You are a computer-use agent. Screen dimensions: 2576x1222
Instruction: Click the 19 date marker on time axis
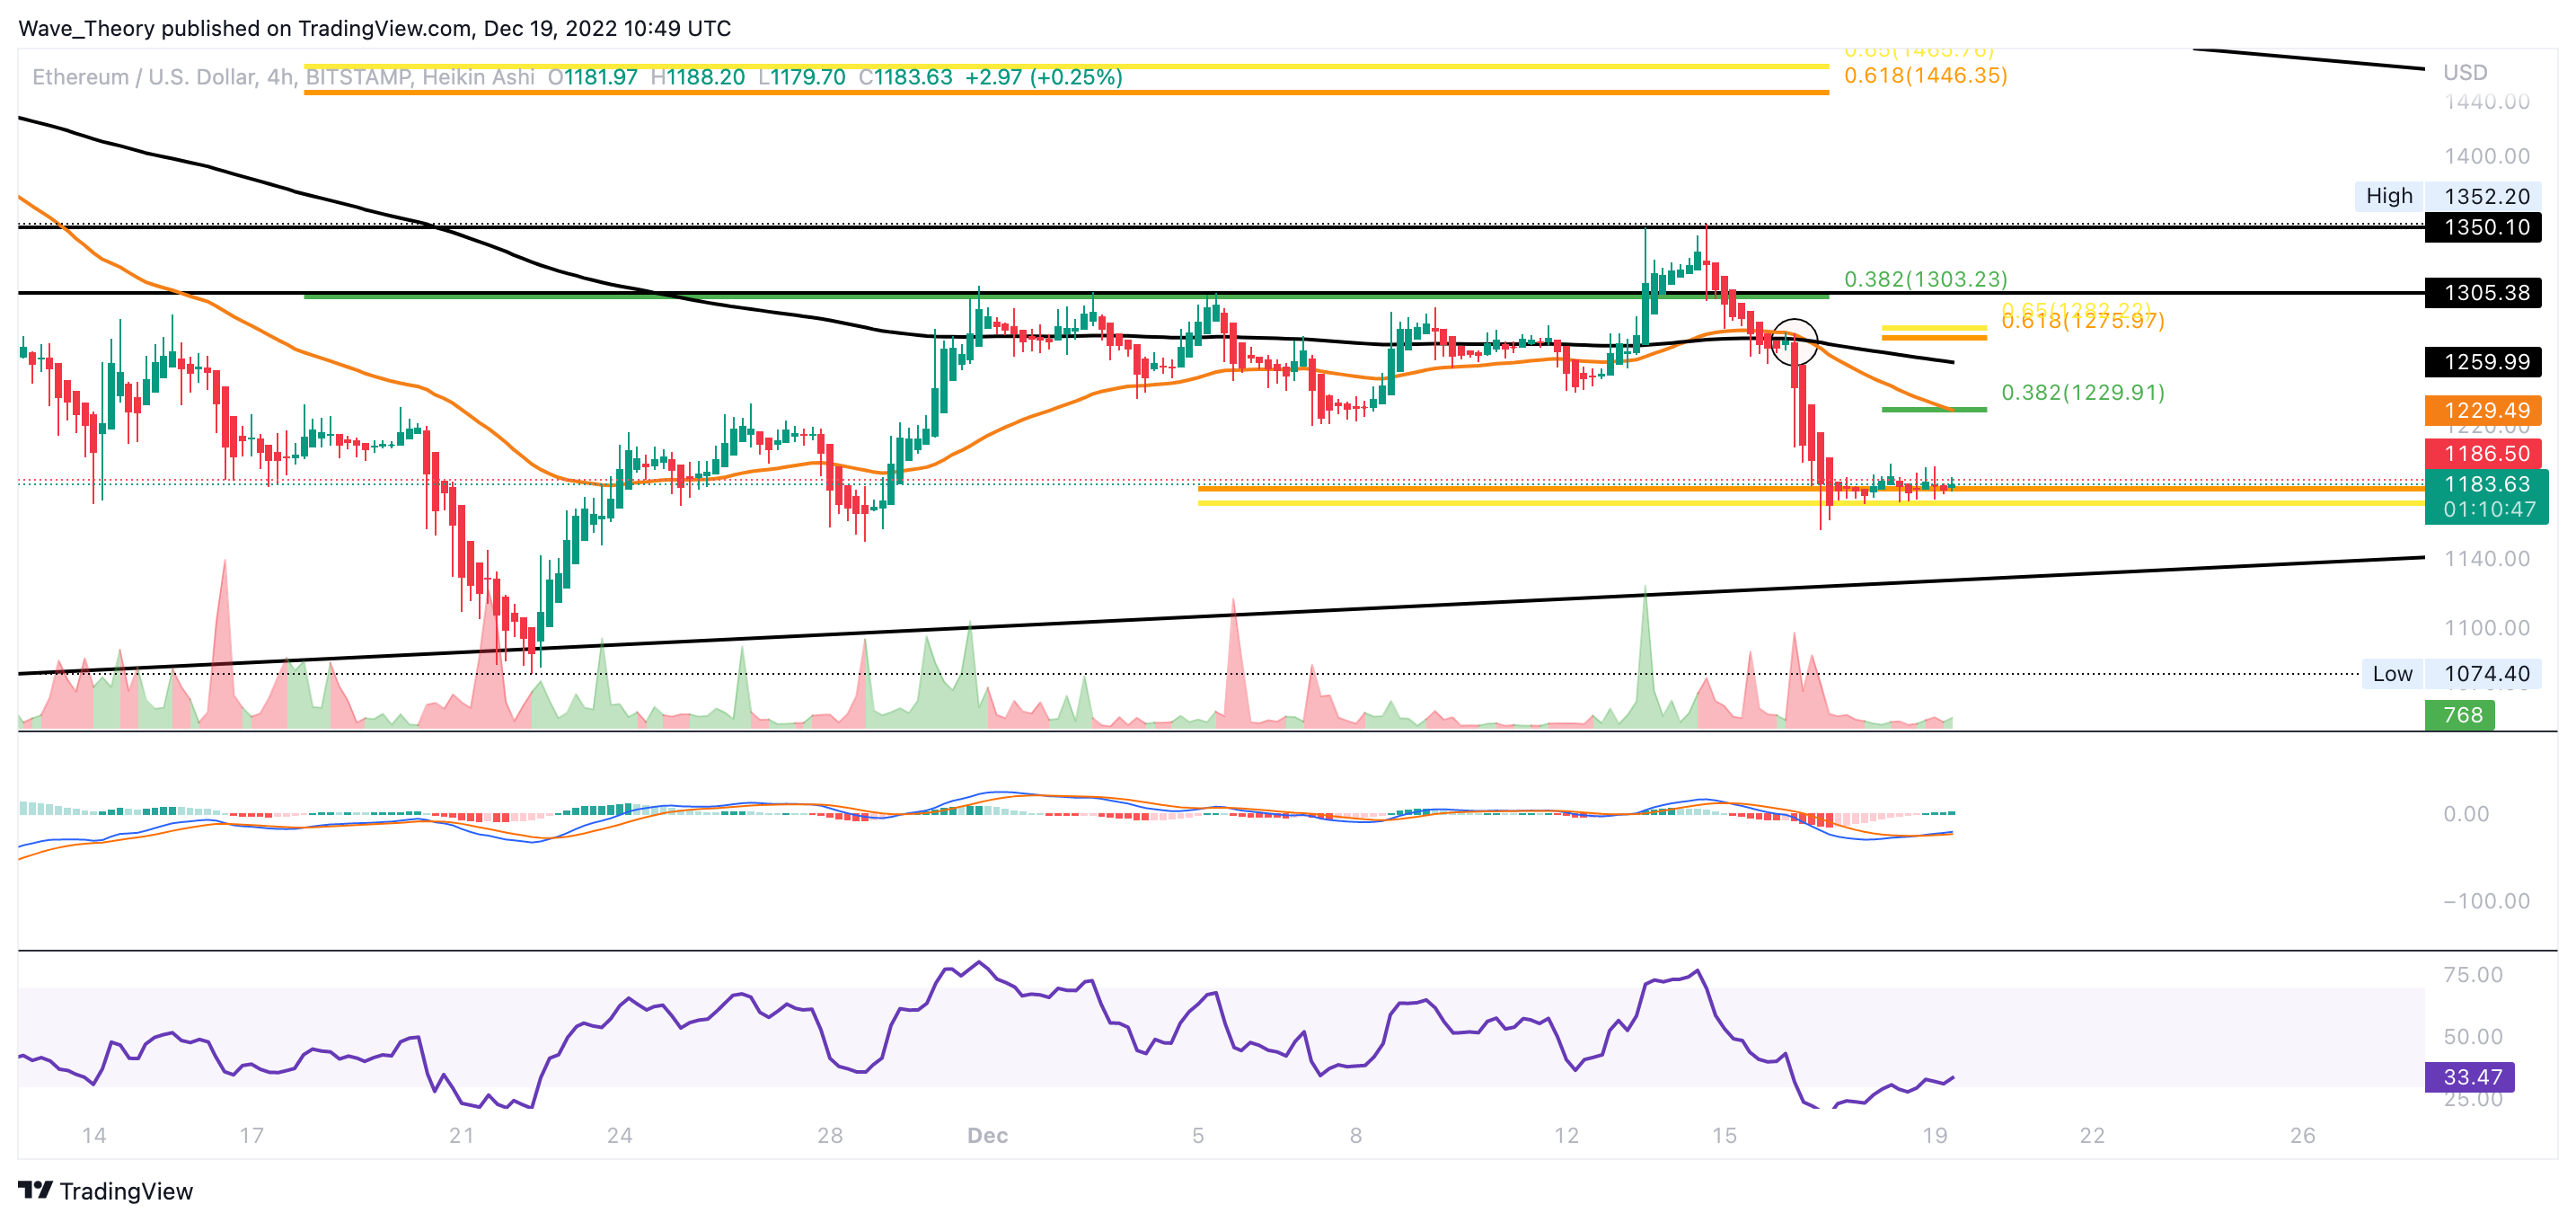point(1934,1135)
